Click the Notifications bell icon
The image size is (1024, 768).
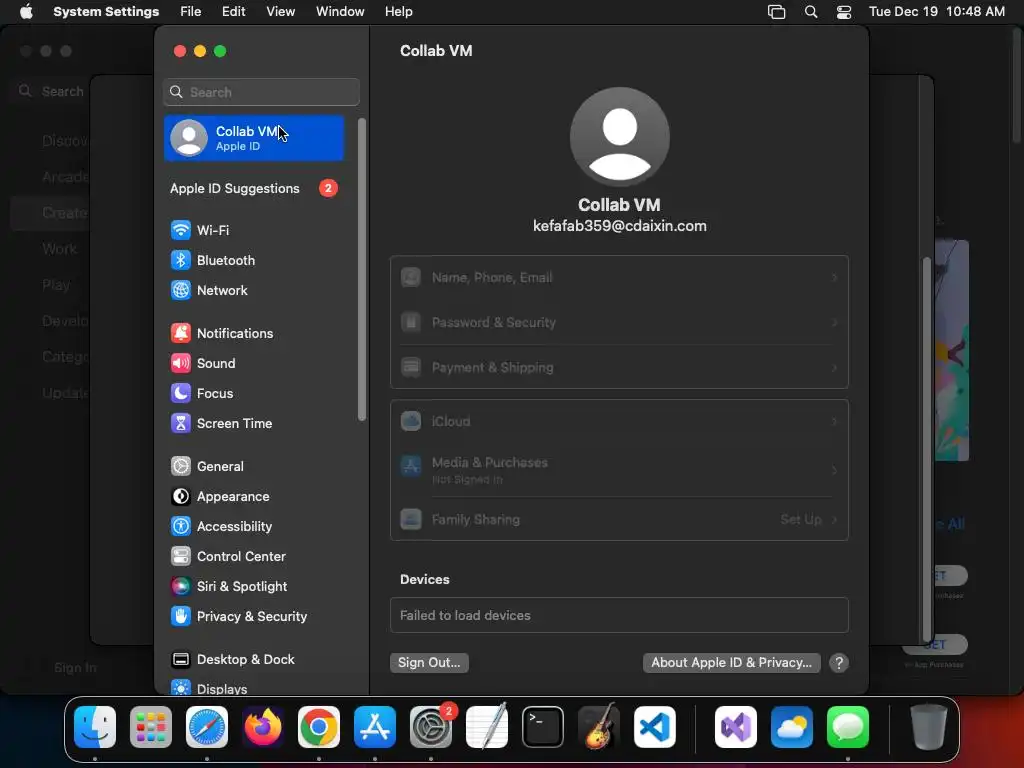pos(180,333)
